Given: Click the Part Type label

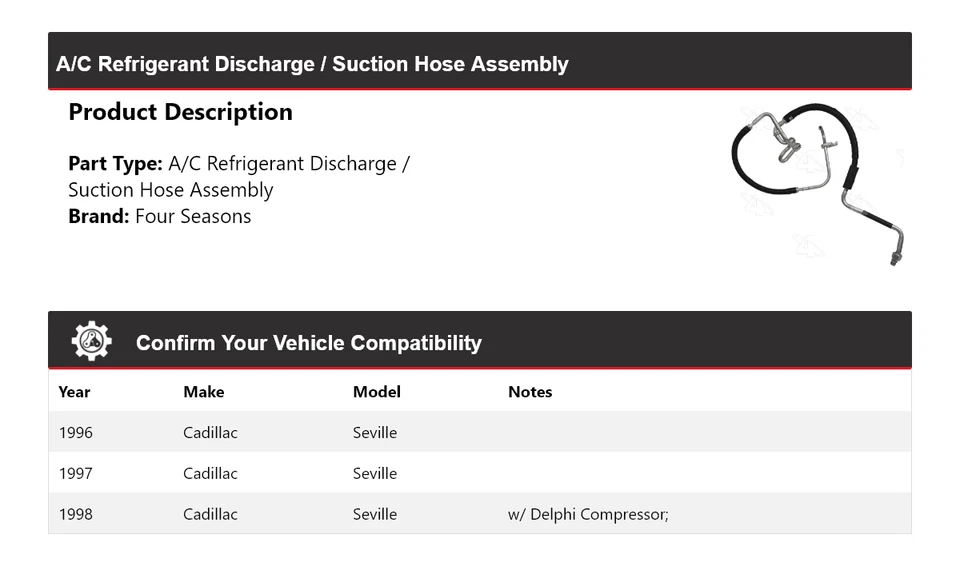Looking at the screenshot, I should [x=115, y=164].
